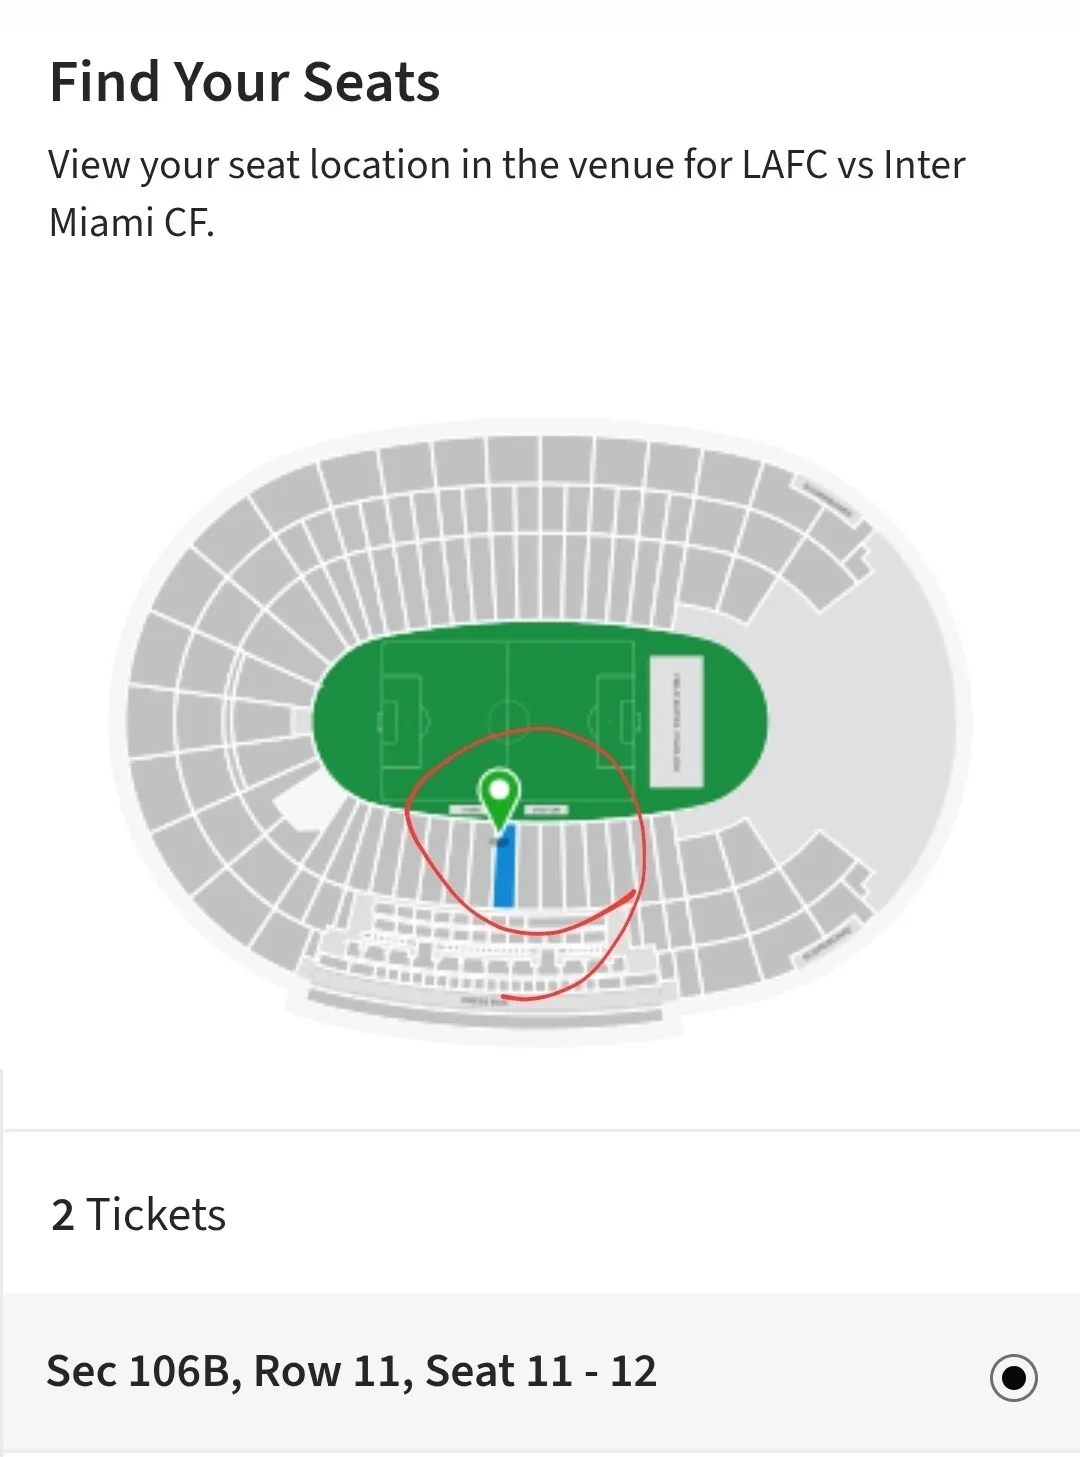Viewport: 1080px width, 1457px height.
Task: Select the Sec 106B ticket radio button
Action: click(1013, 1377)
